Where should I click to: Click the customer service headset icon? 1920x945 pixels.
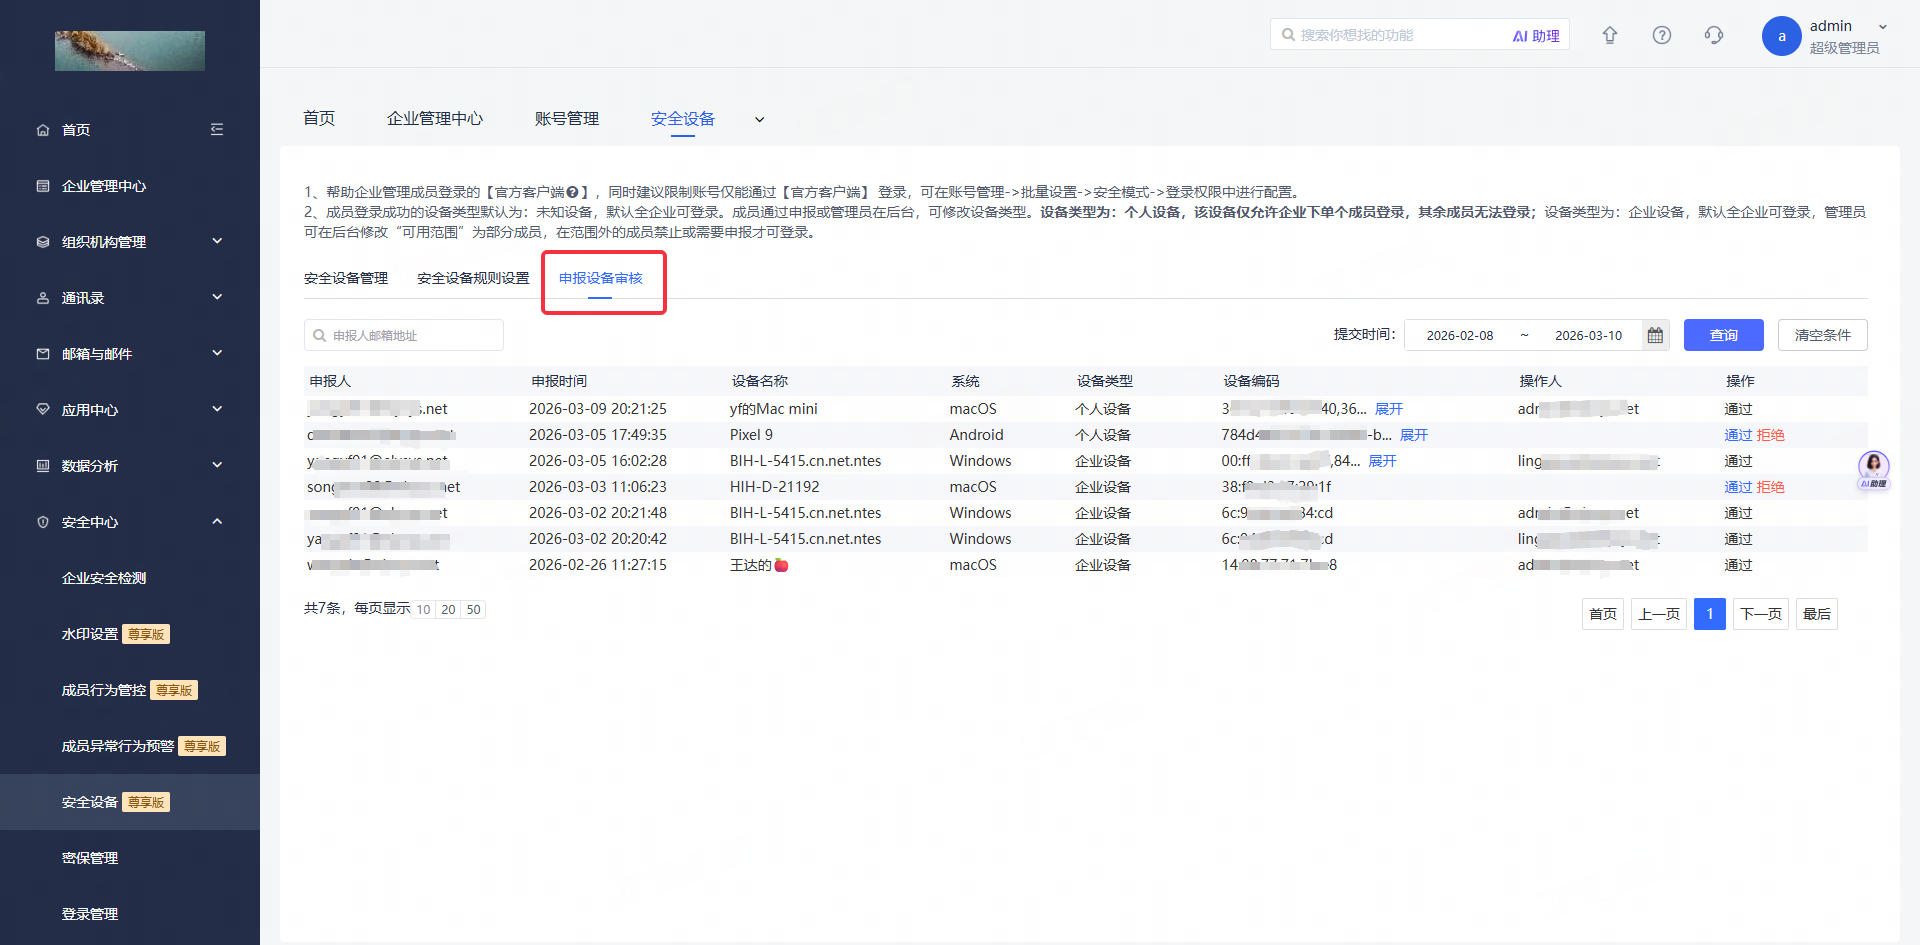(1714, 35)
